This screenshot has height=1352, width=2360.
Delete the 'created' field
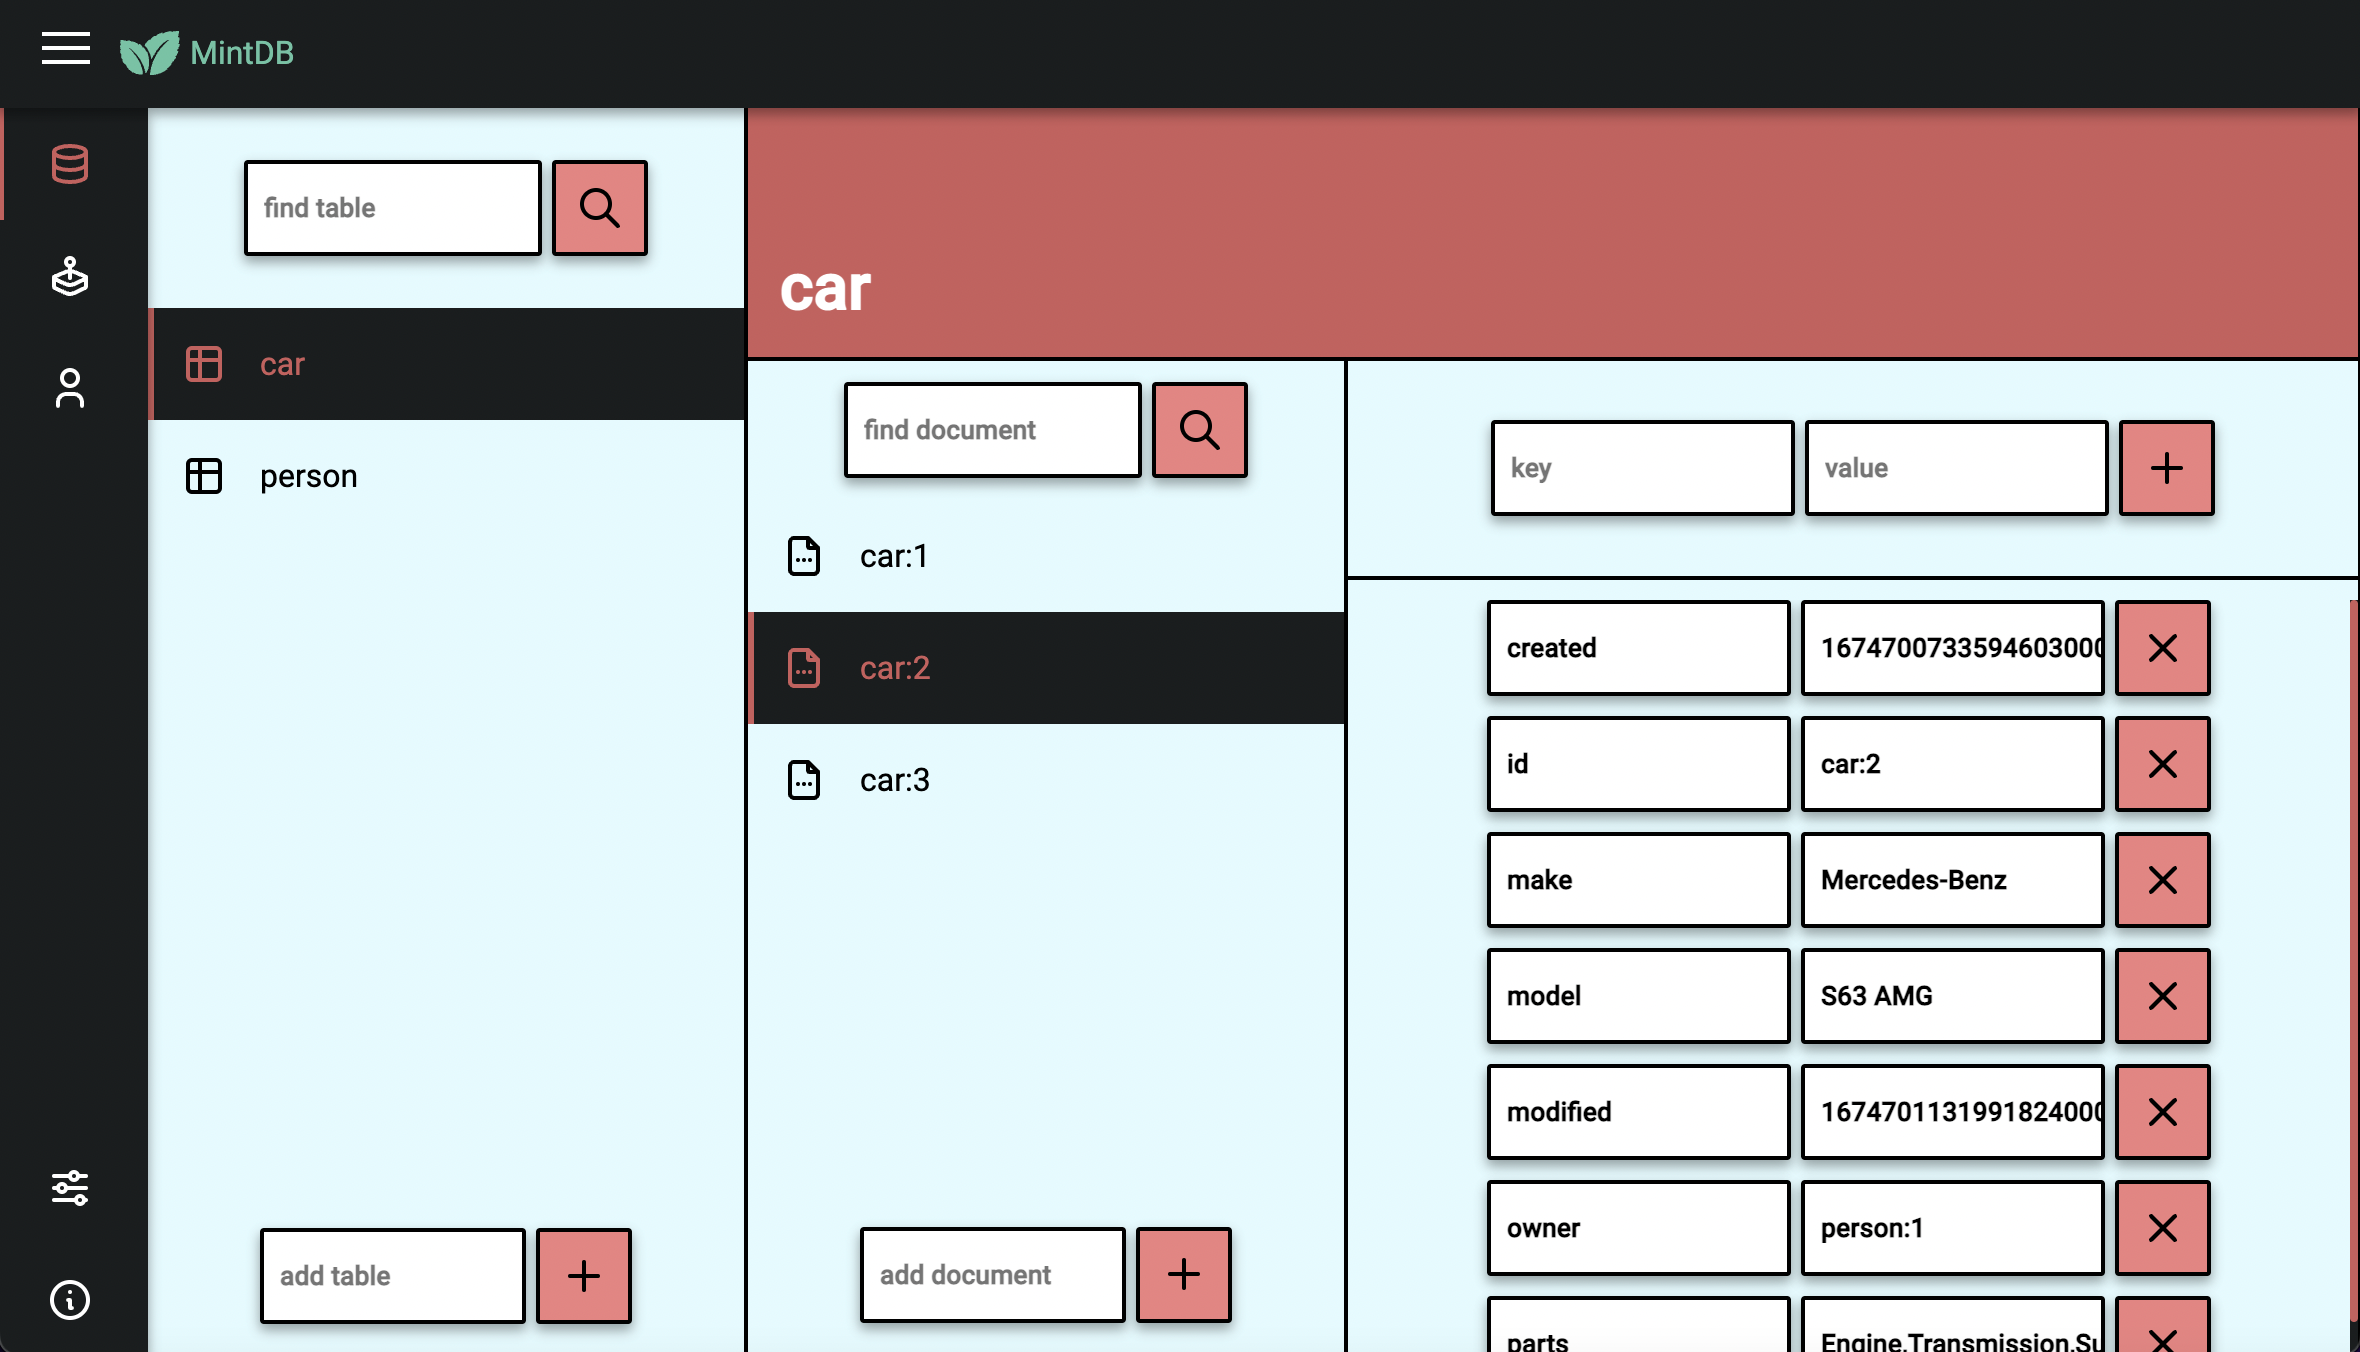[2162, 648]
